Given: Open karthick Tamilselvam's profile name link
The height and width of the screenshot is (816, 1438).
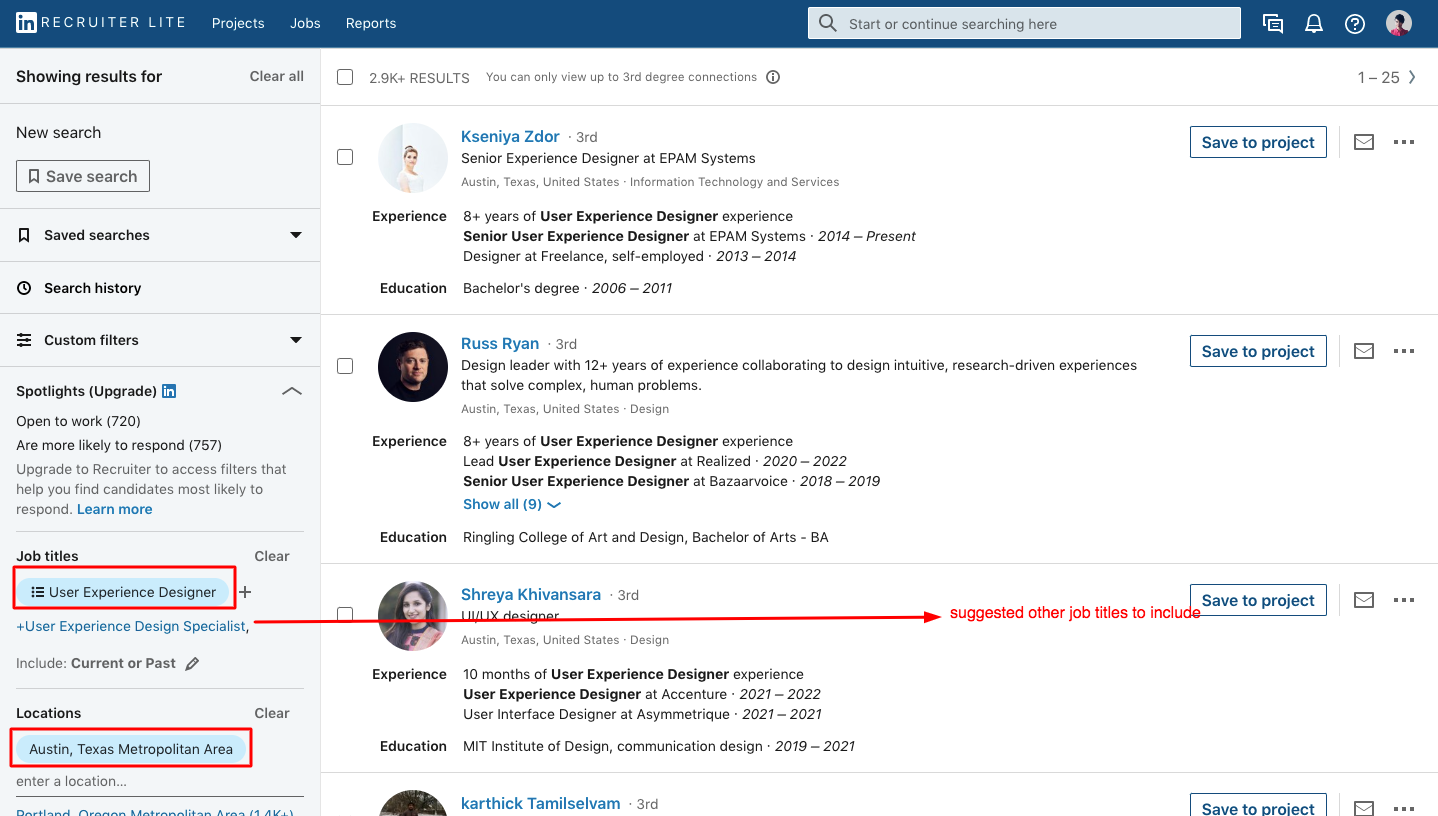Looking at the screenshot, I should click(x=541, y=803).
